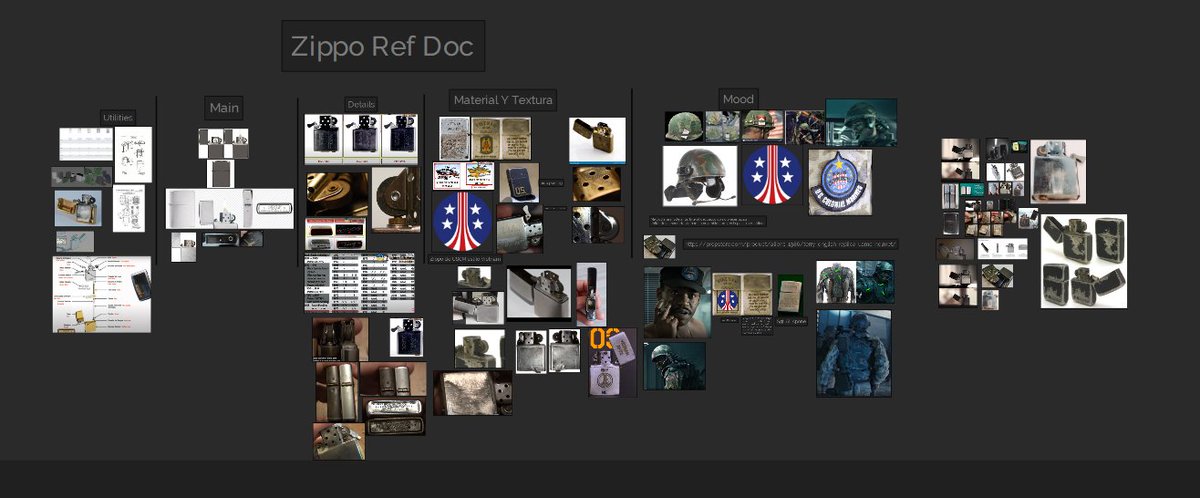Select the 'Details' section label
The width and height of the screenshot is (1200, 498).
(x=361, y=104)
